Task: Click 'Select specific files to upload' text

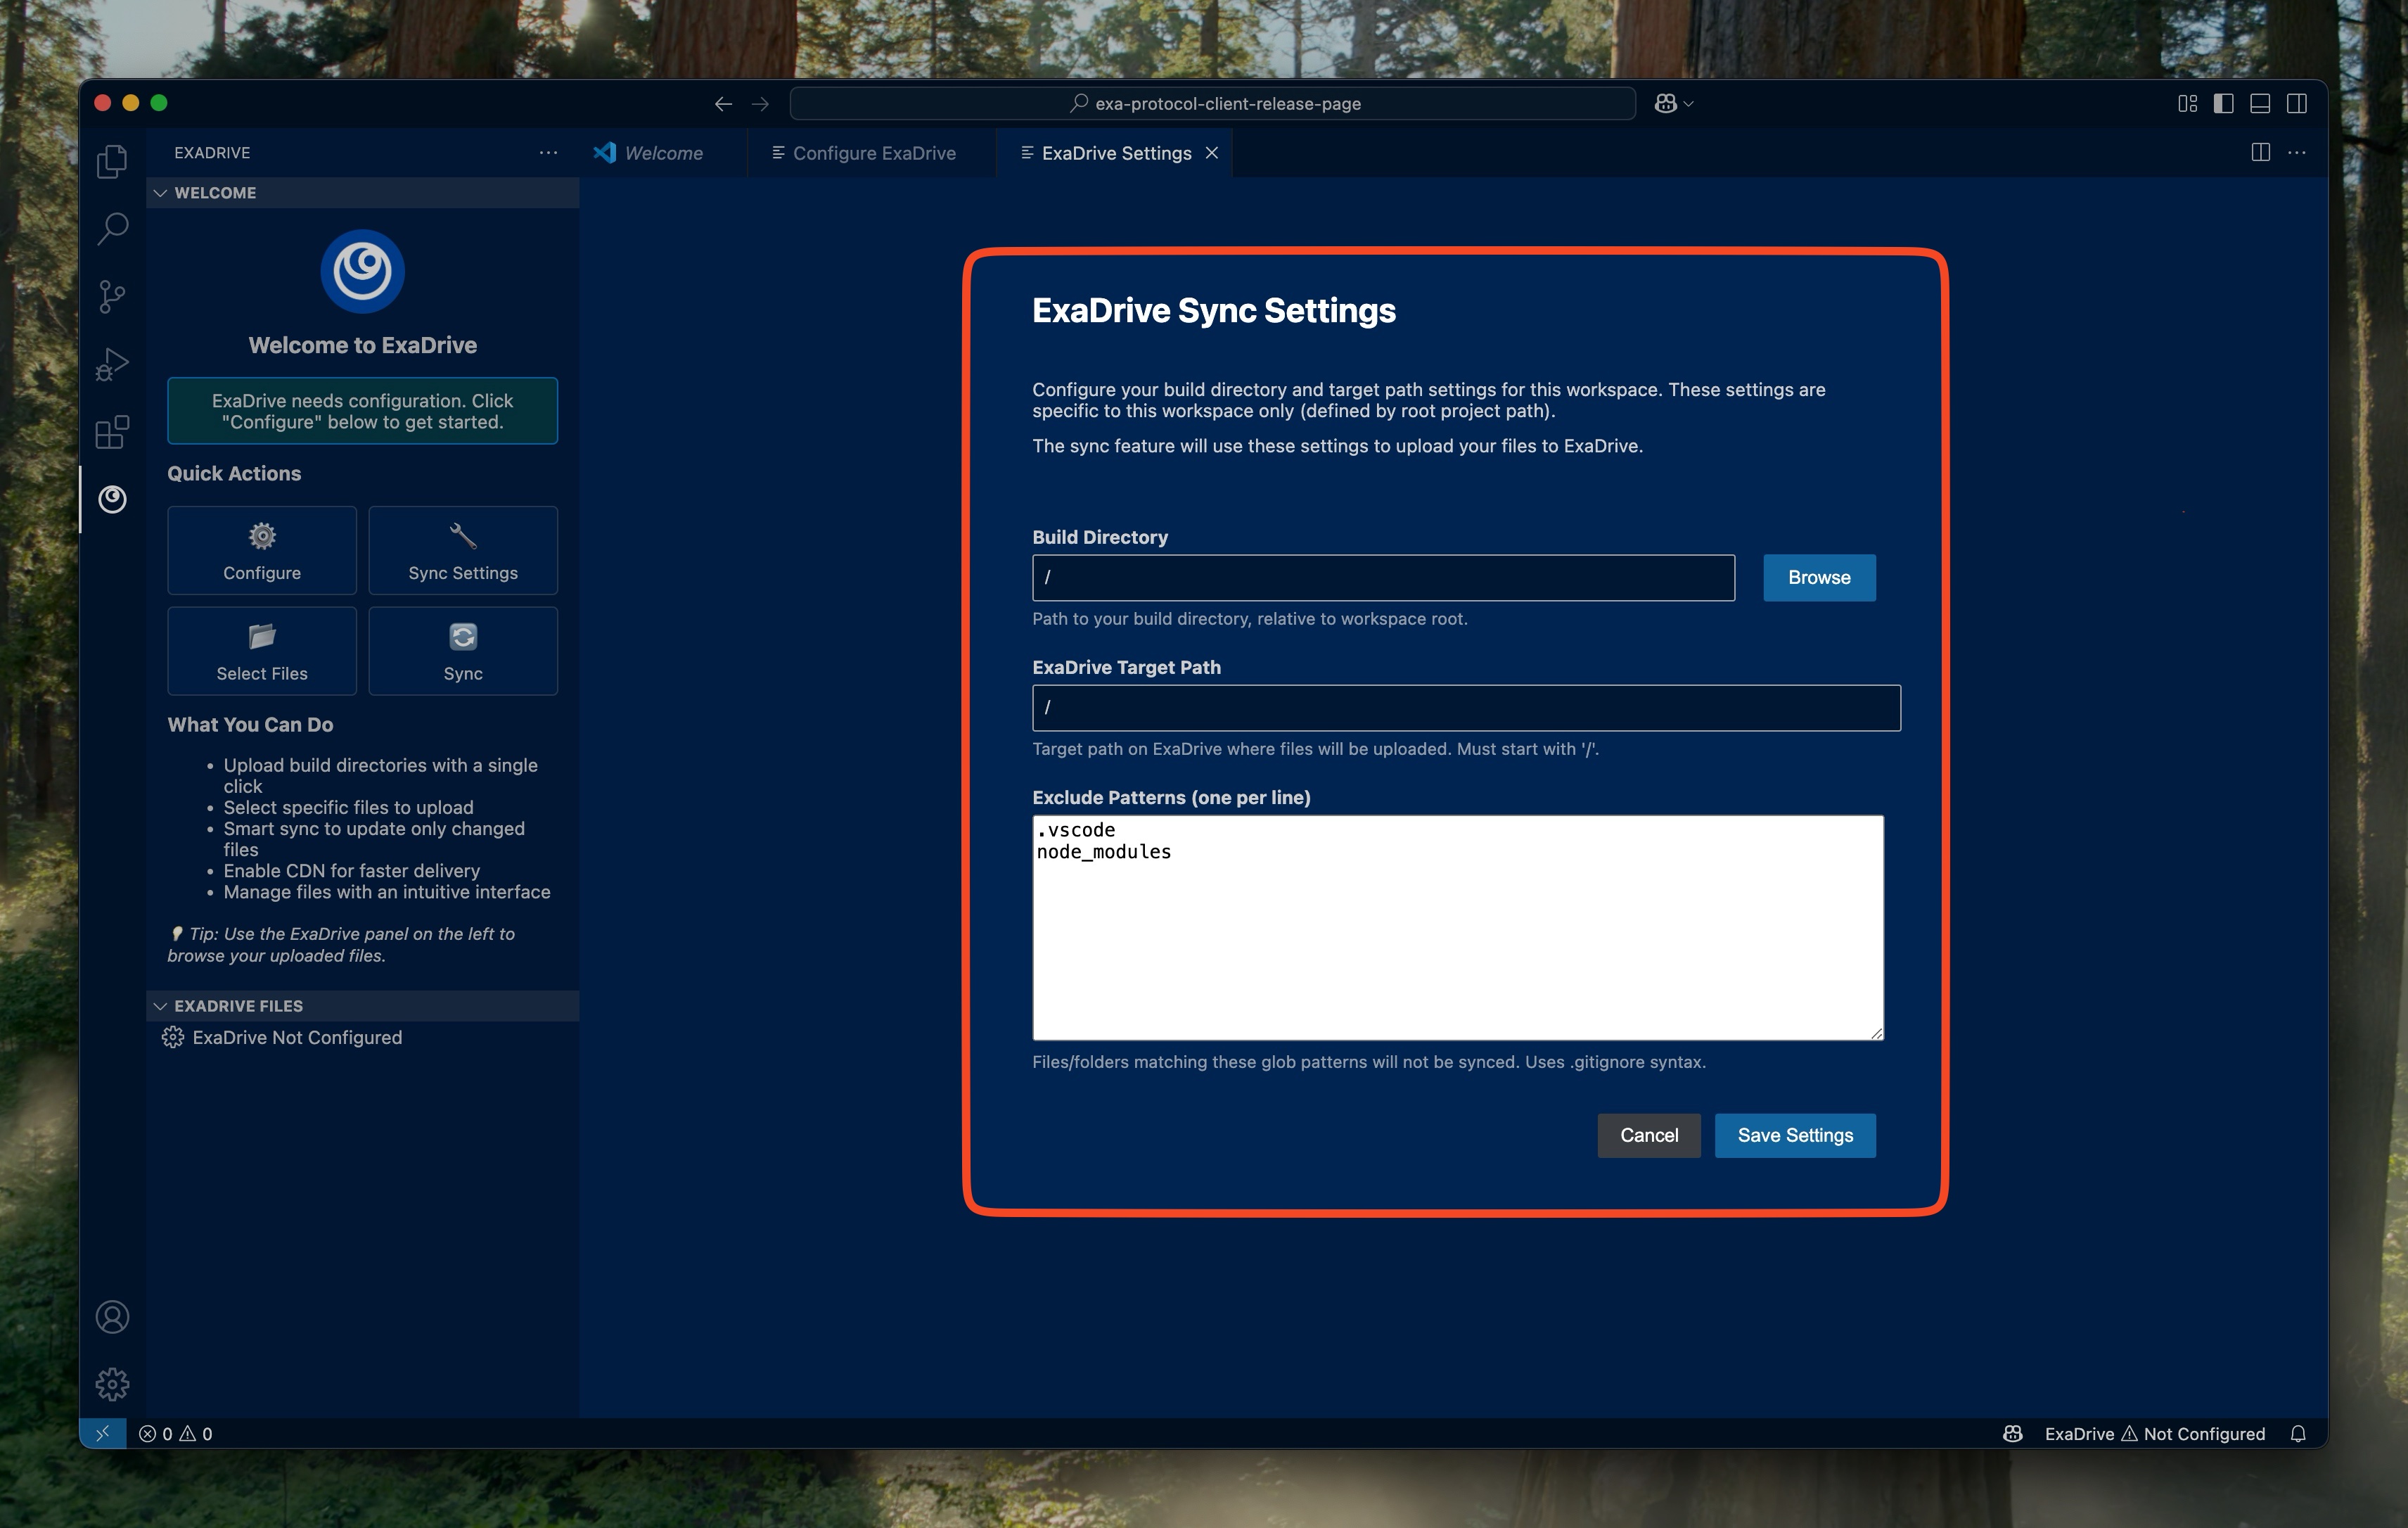Action: (348, 807)
